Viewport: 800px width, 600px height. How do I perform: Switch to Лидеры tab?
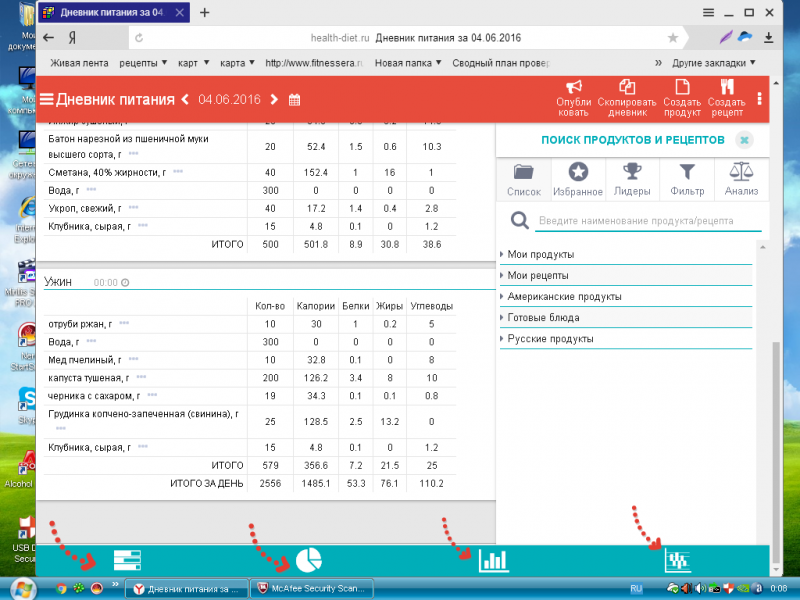tap(632, 179)
